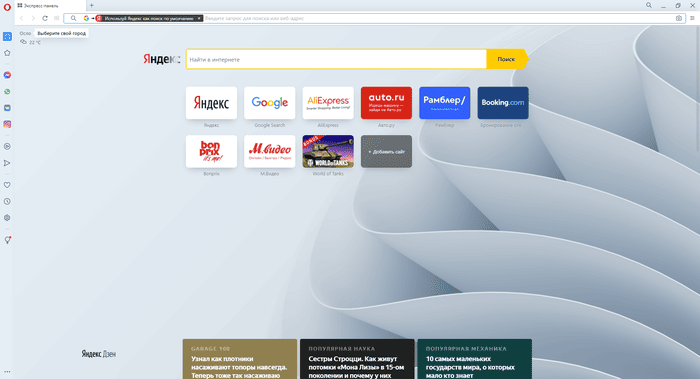Open the AliExpress speed dial tile
Viewport: 700px width, 379px height.
(328, 103)
